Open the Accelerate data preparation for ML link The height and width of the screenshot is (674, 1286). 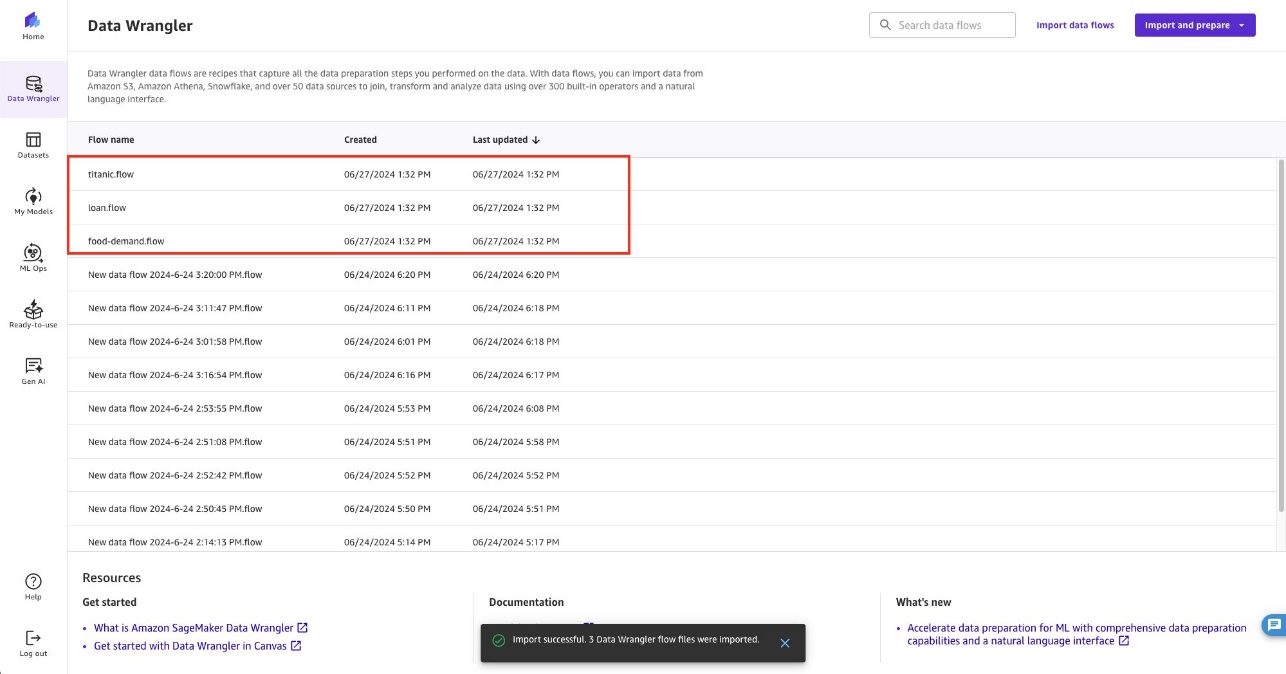(1078, 634)
